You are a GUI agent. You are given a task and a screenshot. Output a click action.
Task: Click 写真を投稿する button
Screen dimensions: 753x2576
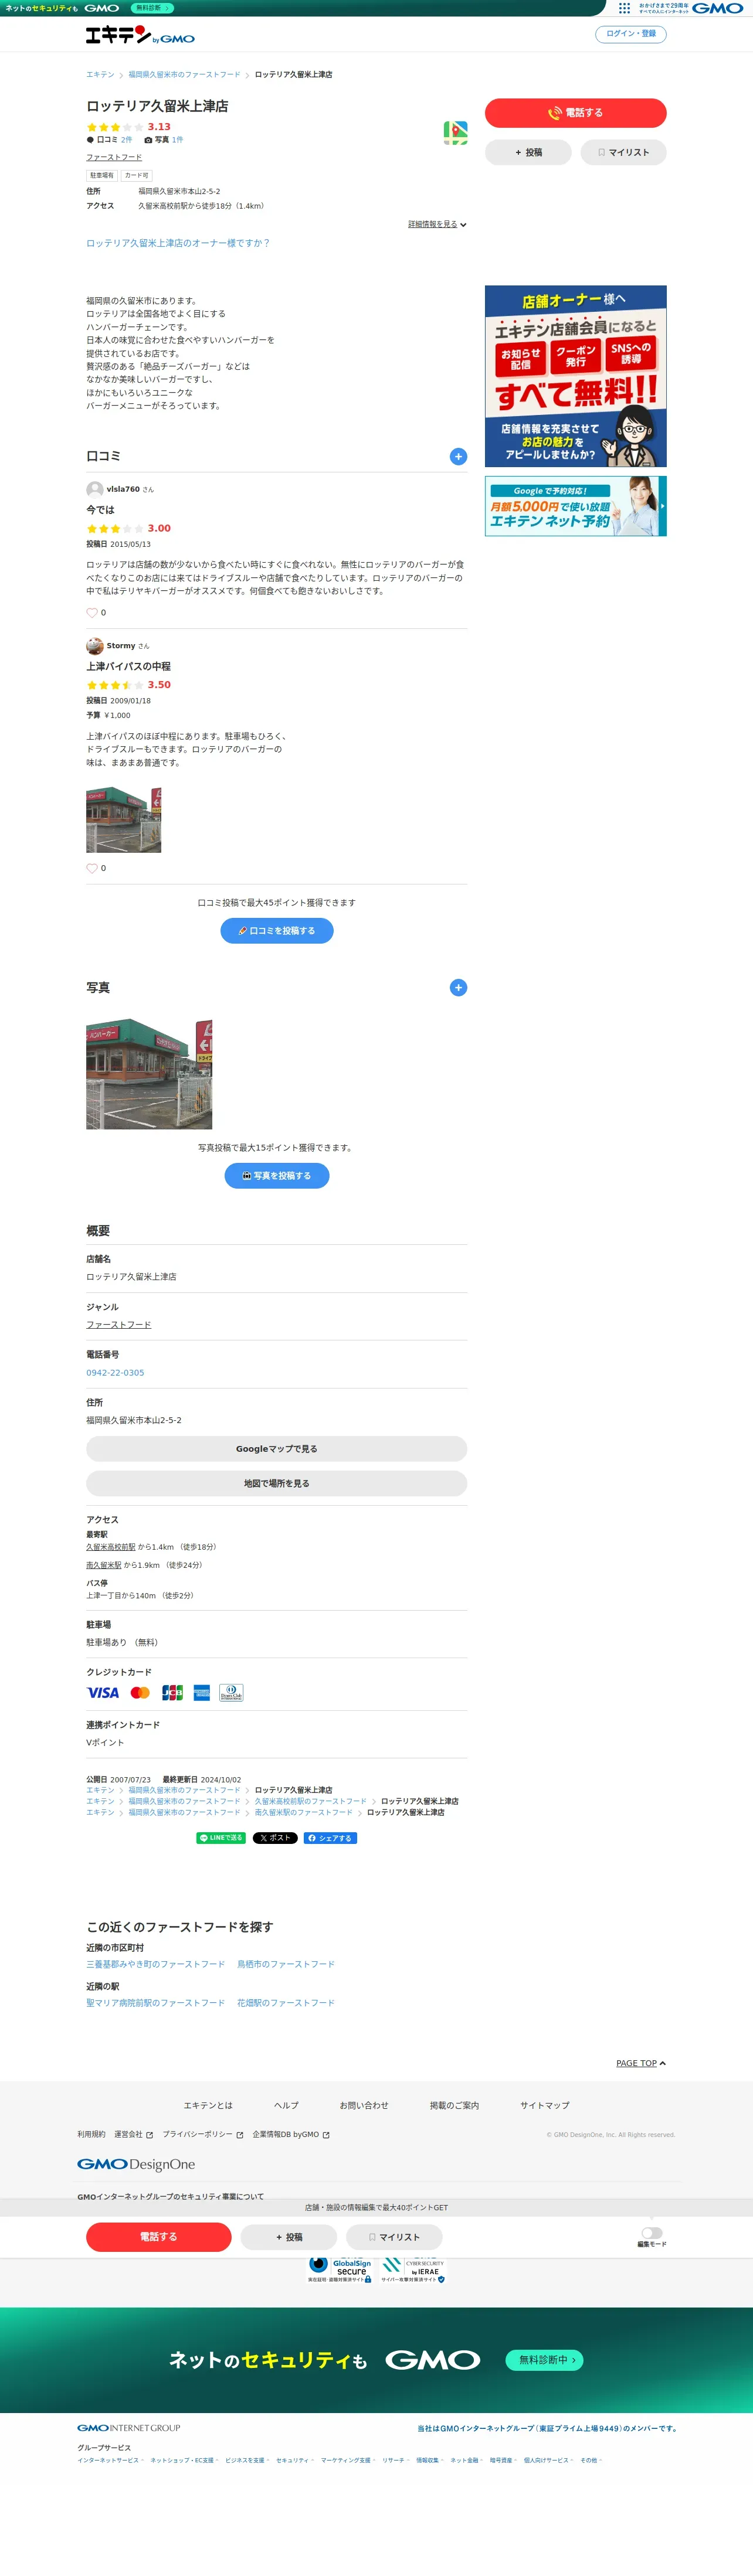click(x=277, y=1176)
